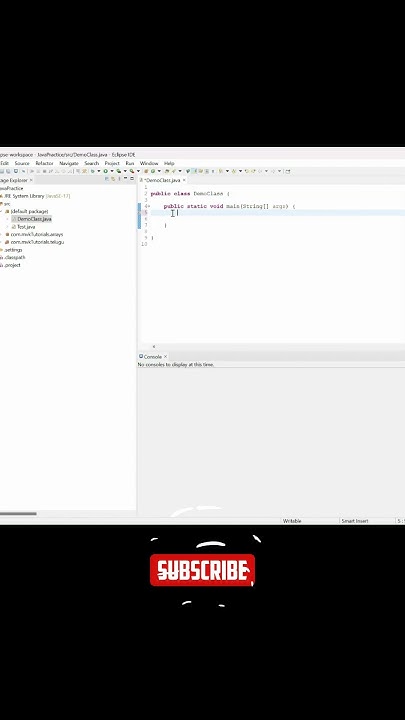Select the Console tab
Image resolution: width=405 pixels, height=720 pixels.
tap(151, 356)
